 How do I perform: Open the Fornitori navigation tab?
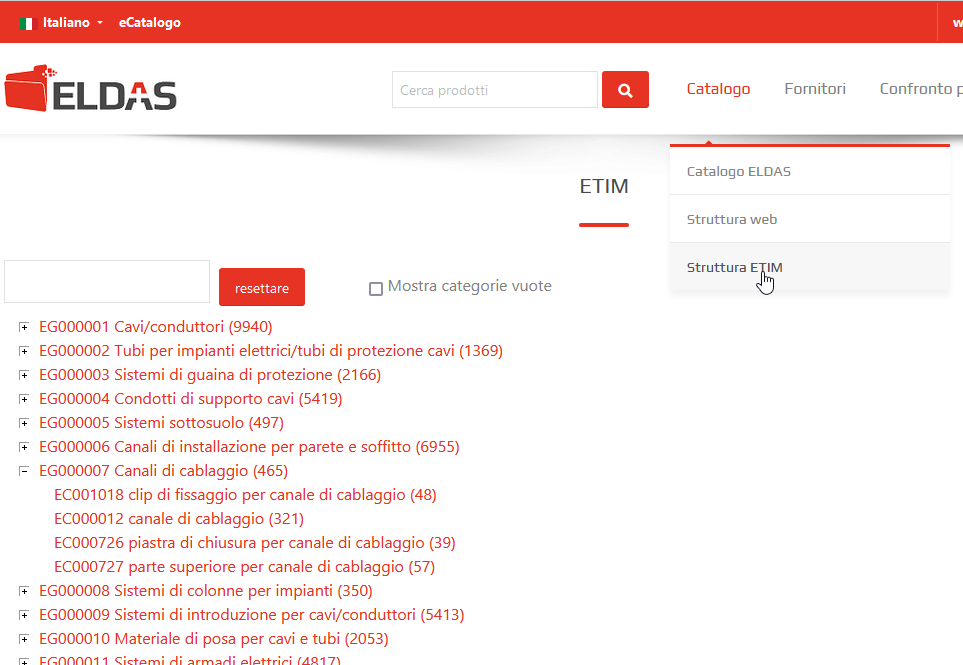(815, 89)
